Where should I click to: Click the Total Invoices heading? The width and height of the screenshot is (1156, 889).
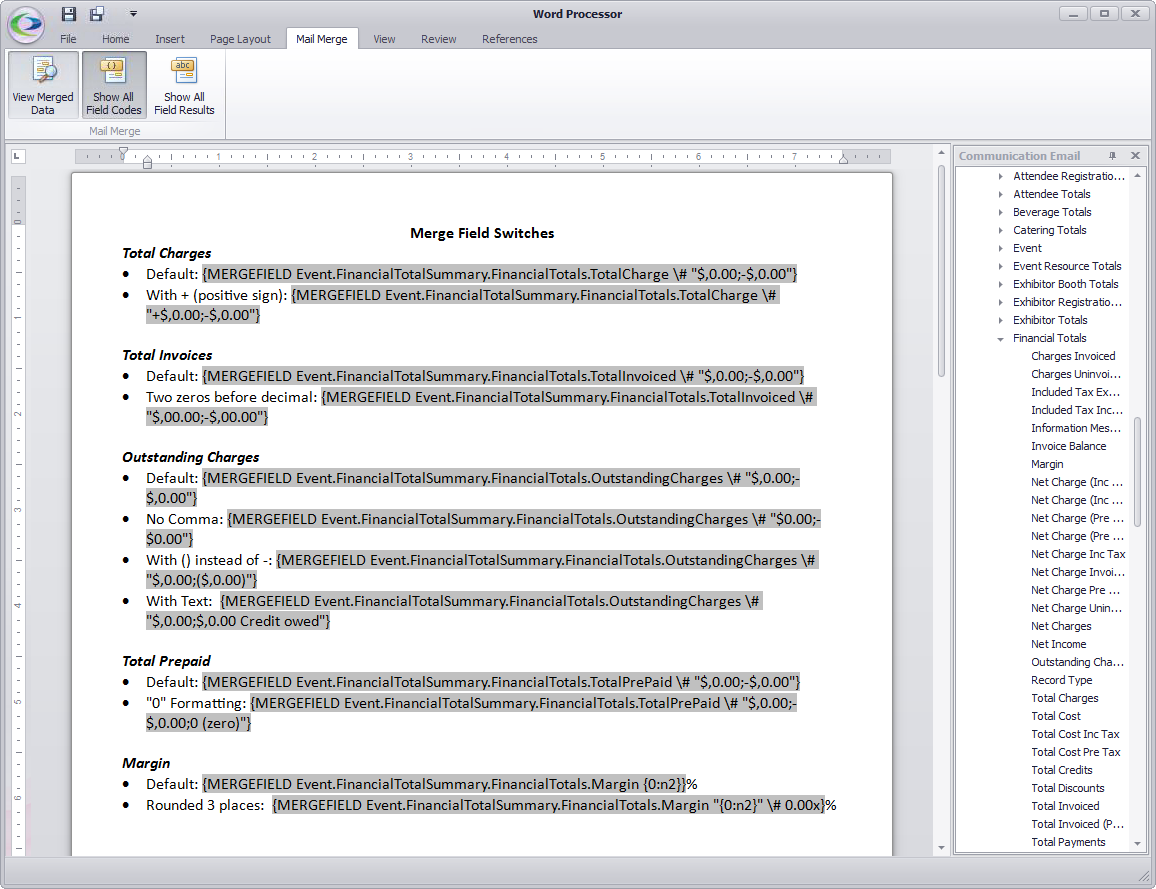(x=167, y=355)
